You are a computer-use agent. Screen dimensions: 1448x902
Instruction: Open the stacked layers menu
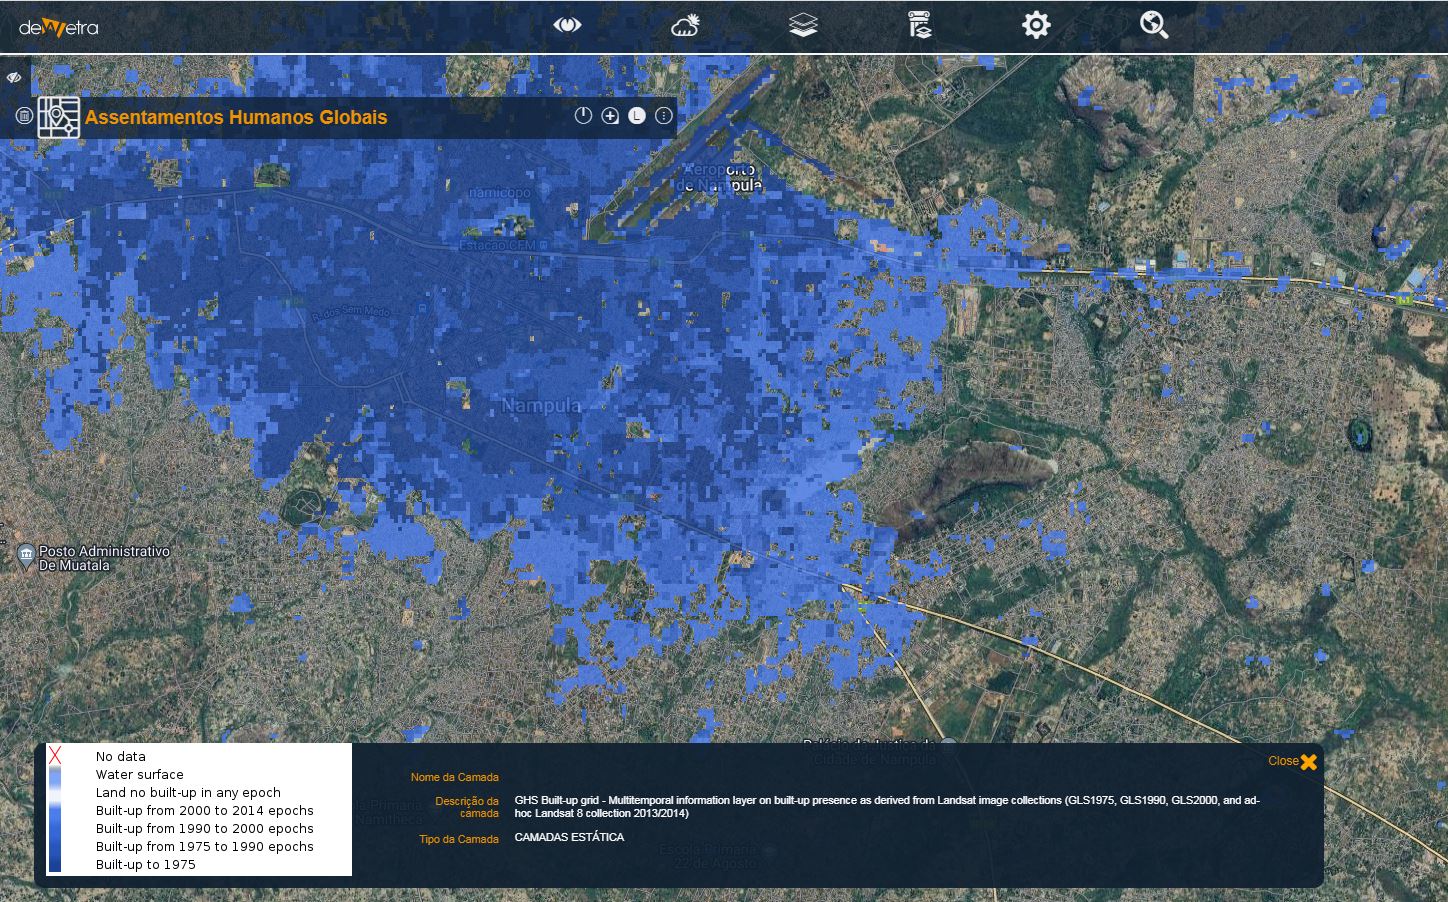(x=803, y=25)
